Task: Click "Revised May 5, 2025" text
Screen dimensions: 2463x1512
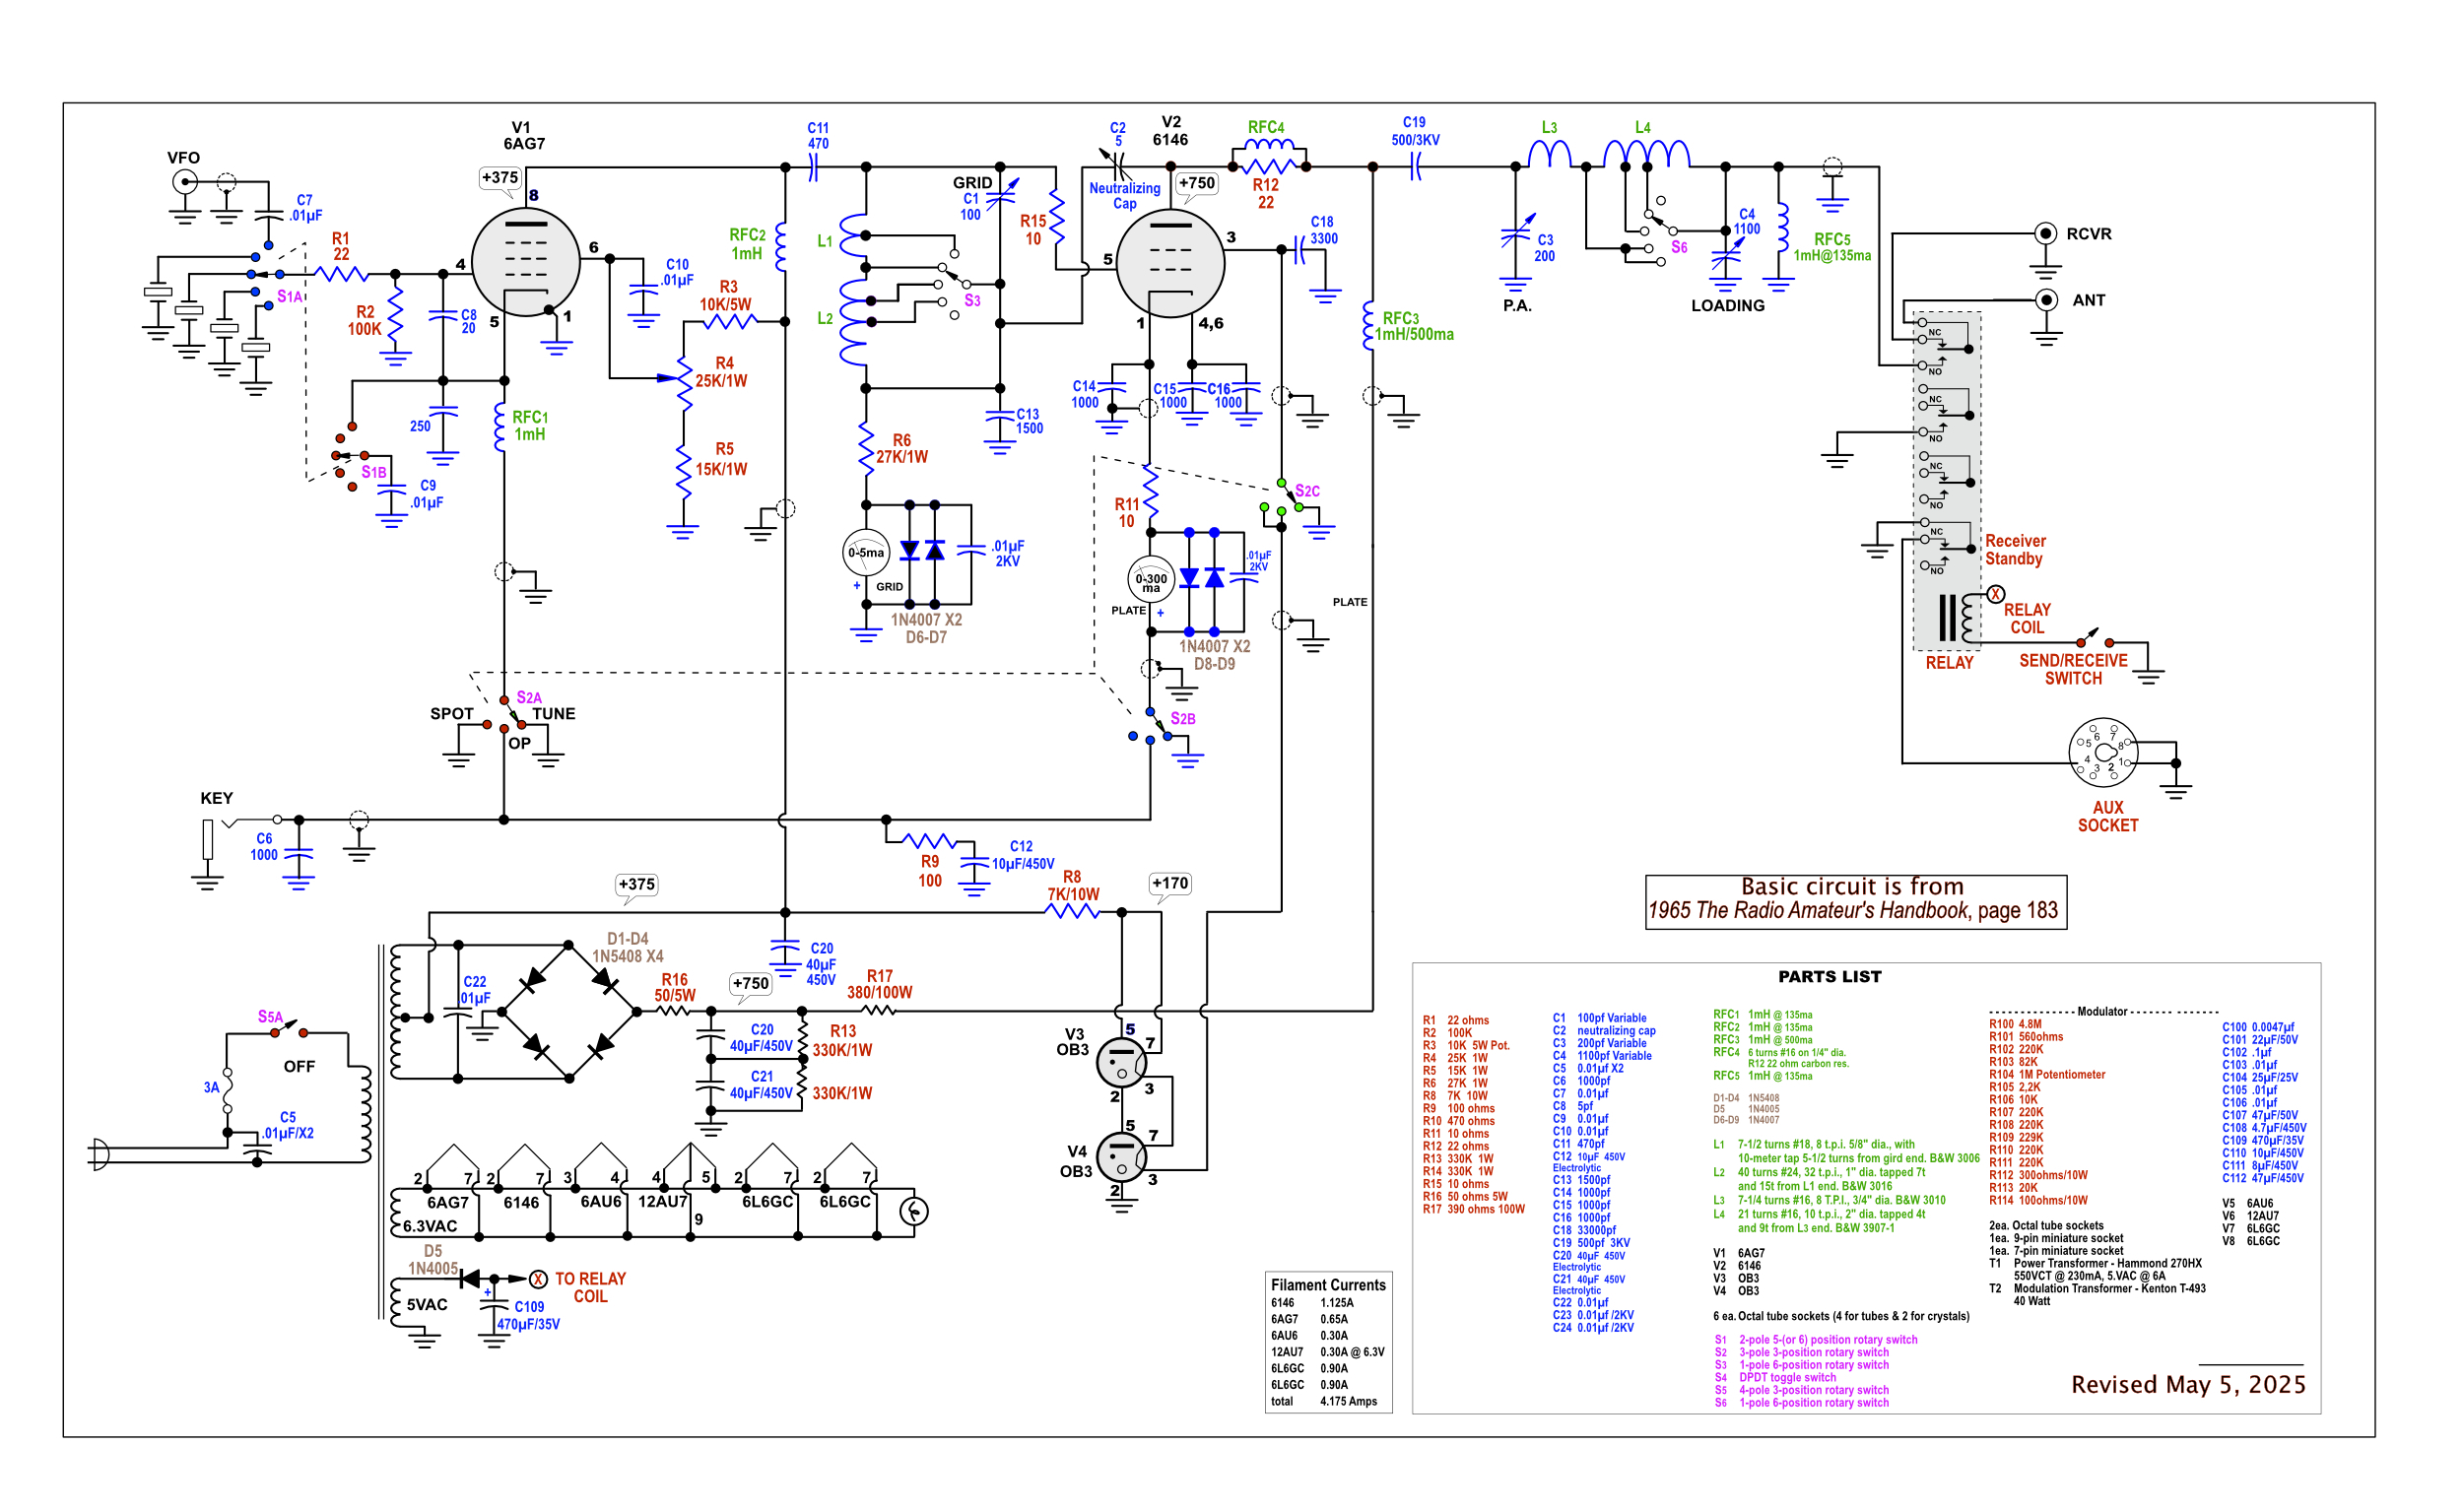Action: pos(2188,1385)
